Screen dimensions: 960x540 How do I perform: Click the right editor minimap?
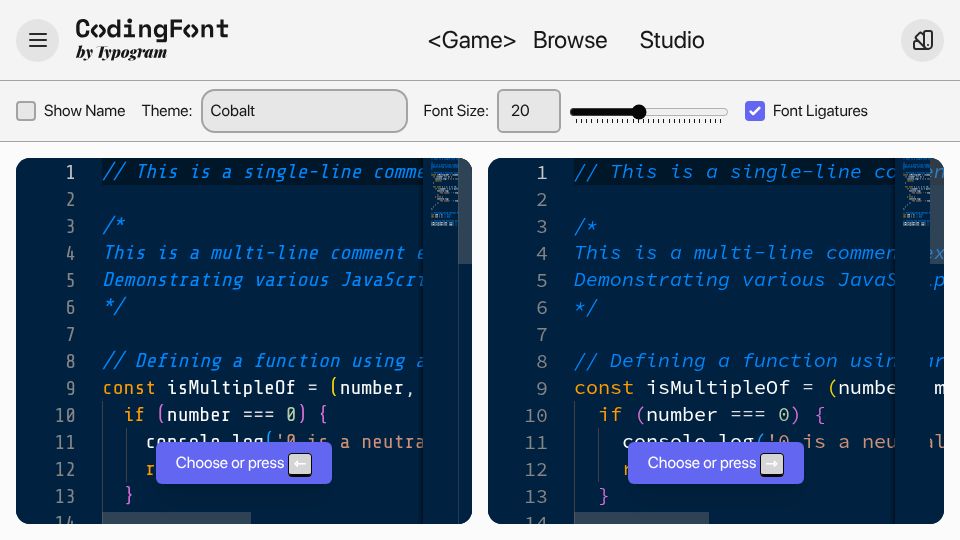coord(916,193)
